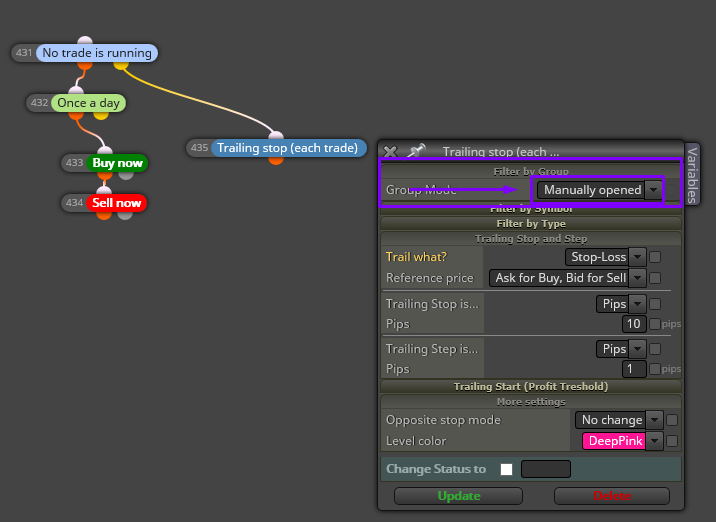
Task: Click the 'Level color' label
Action: click(x=416, y=441)
